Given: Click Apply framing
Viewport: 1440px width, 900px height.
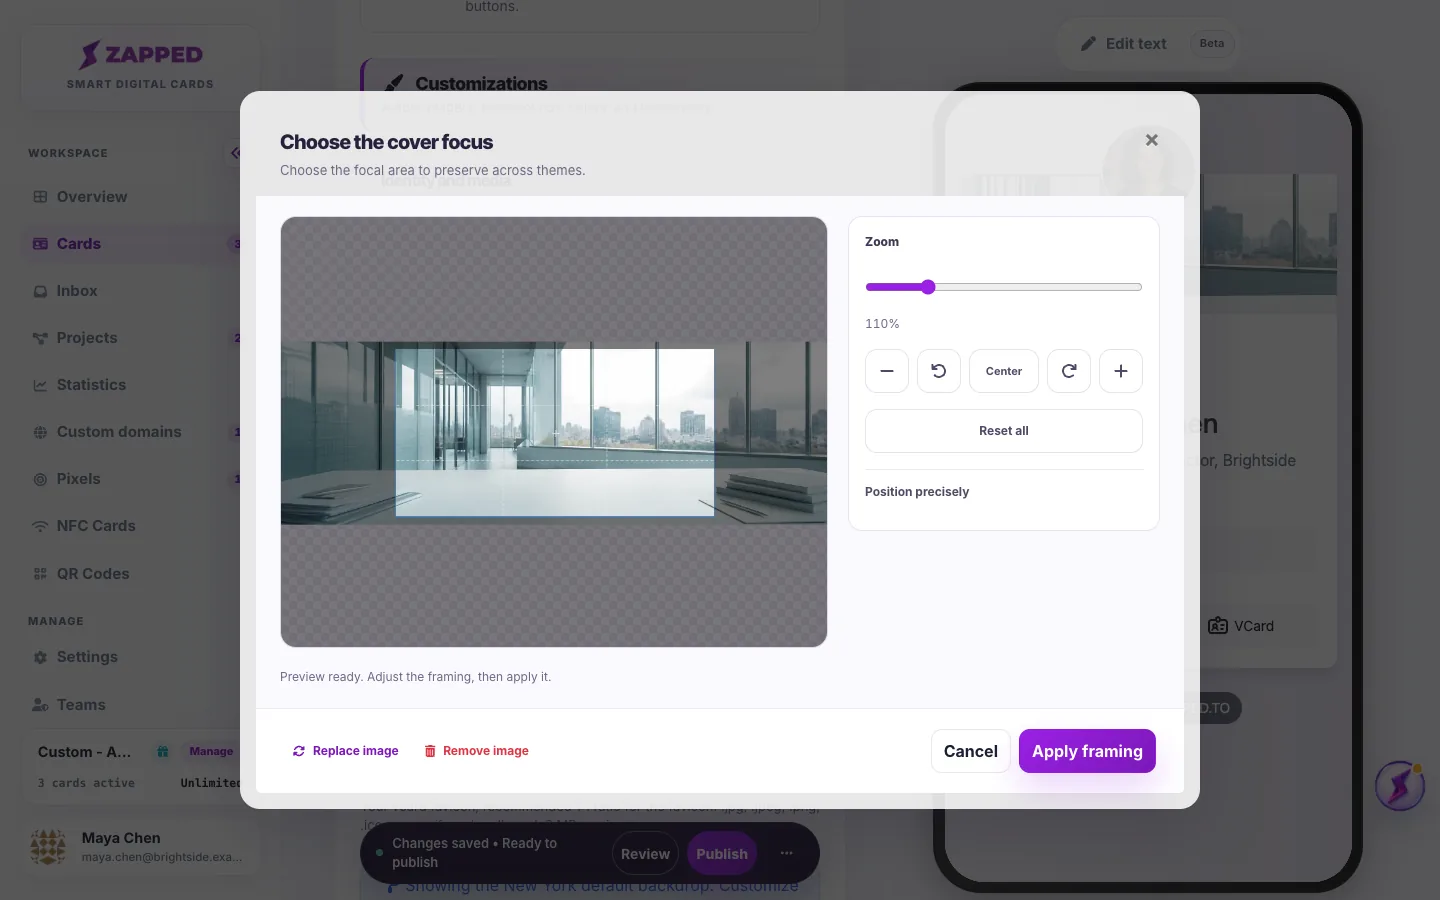Looking at the screenshot, I should coord(1087,751).
